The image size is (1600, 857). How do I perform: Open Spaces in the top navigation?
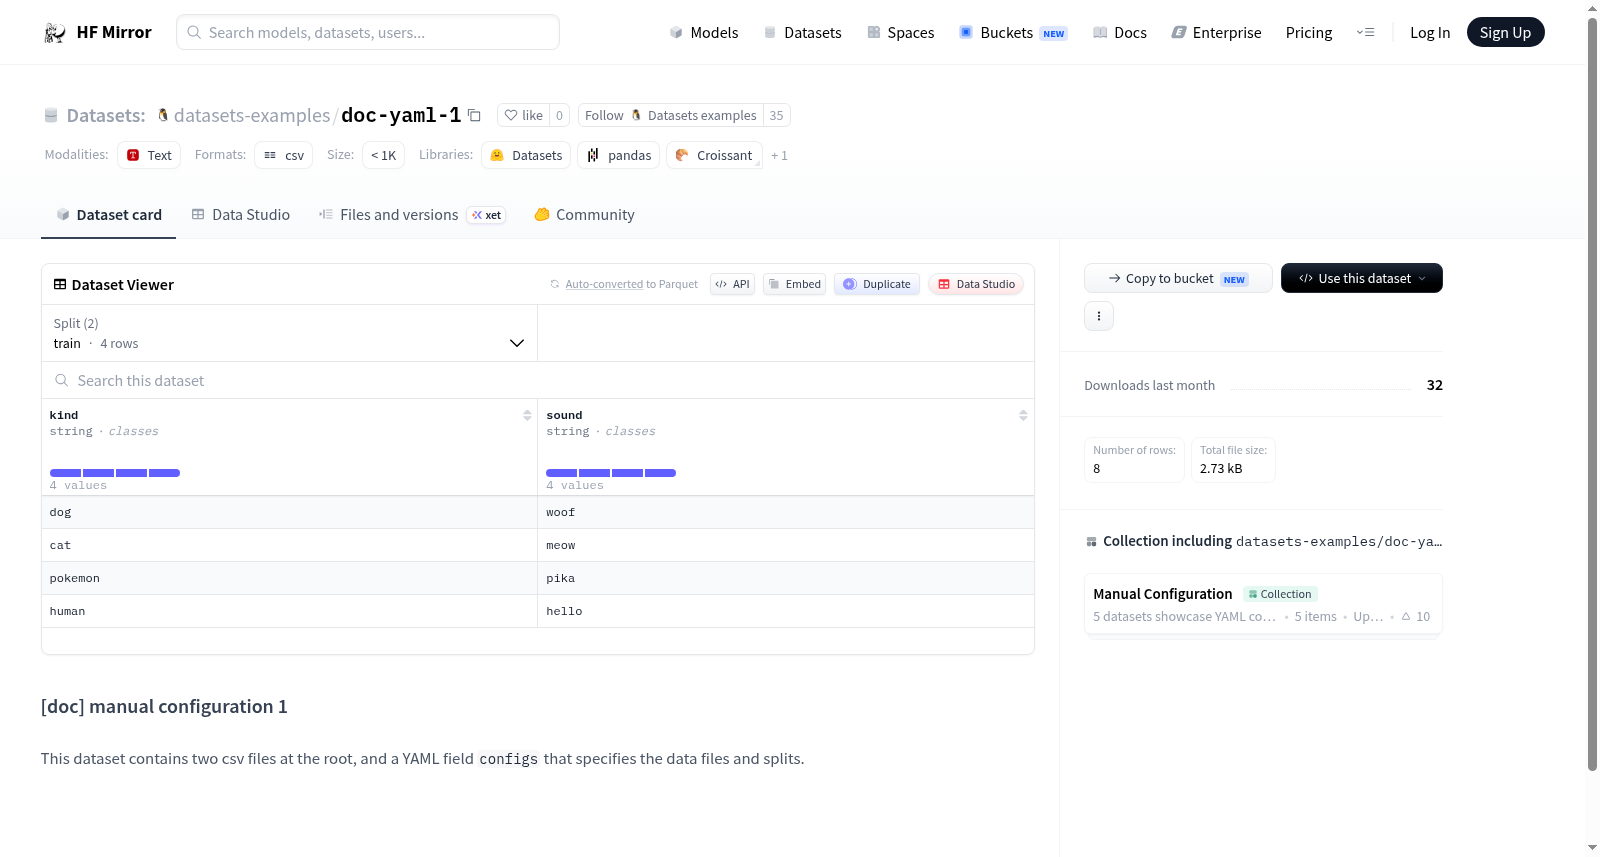click(x=901, y=33)
